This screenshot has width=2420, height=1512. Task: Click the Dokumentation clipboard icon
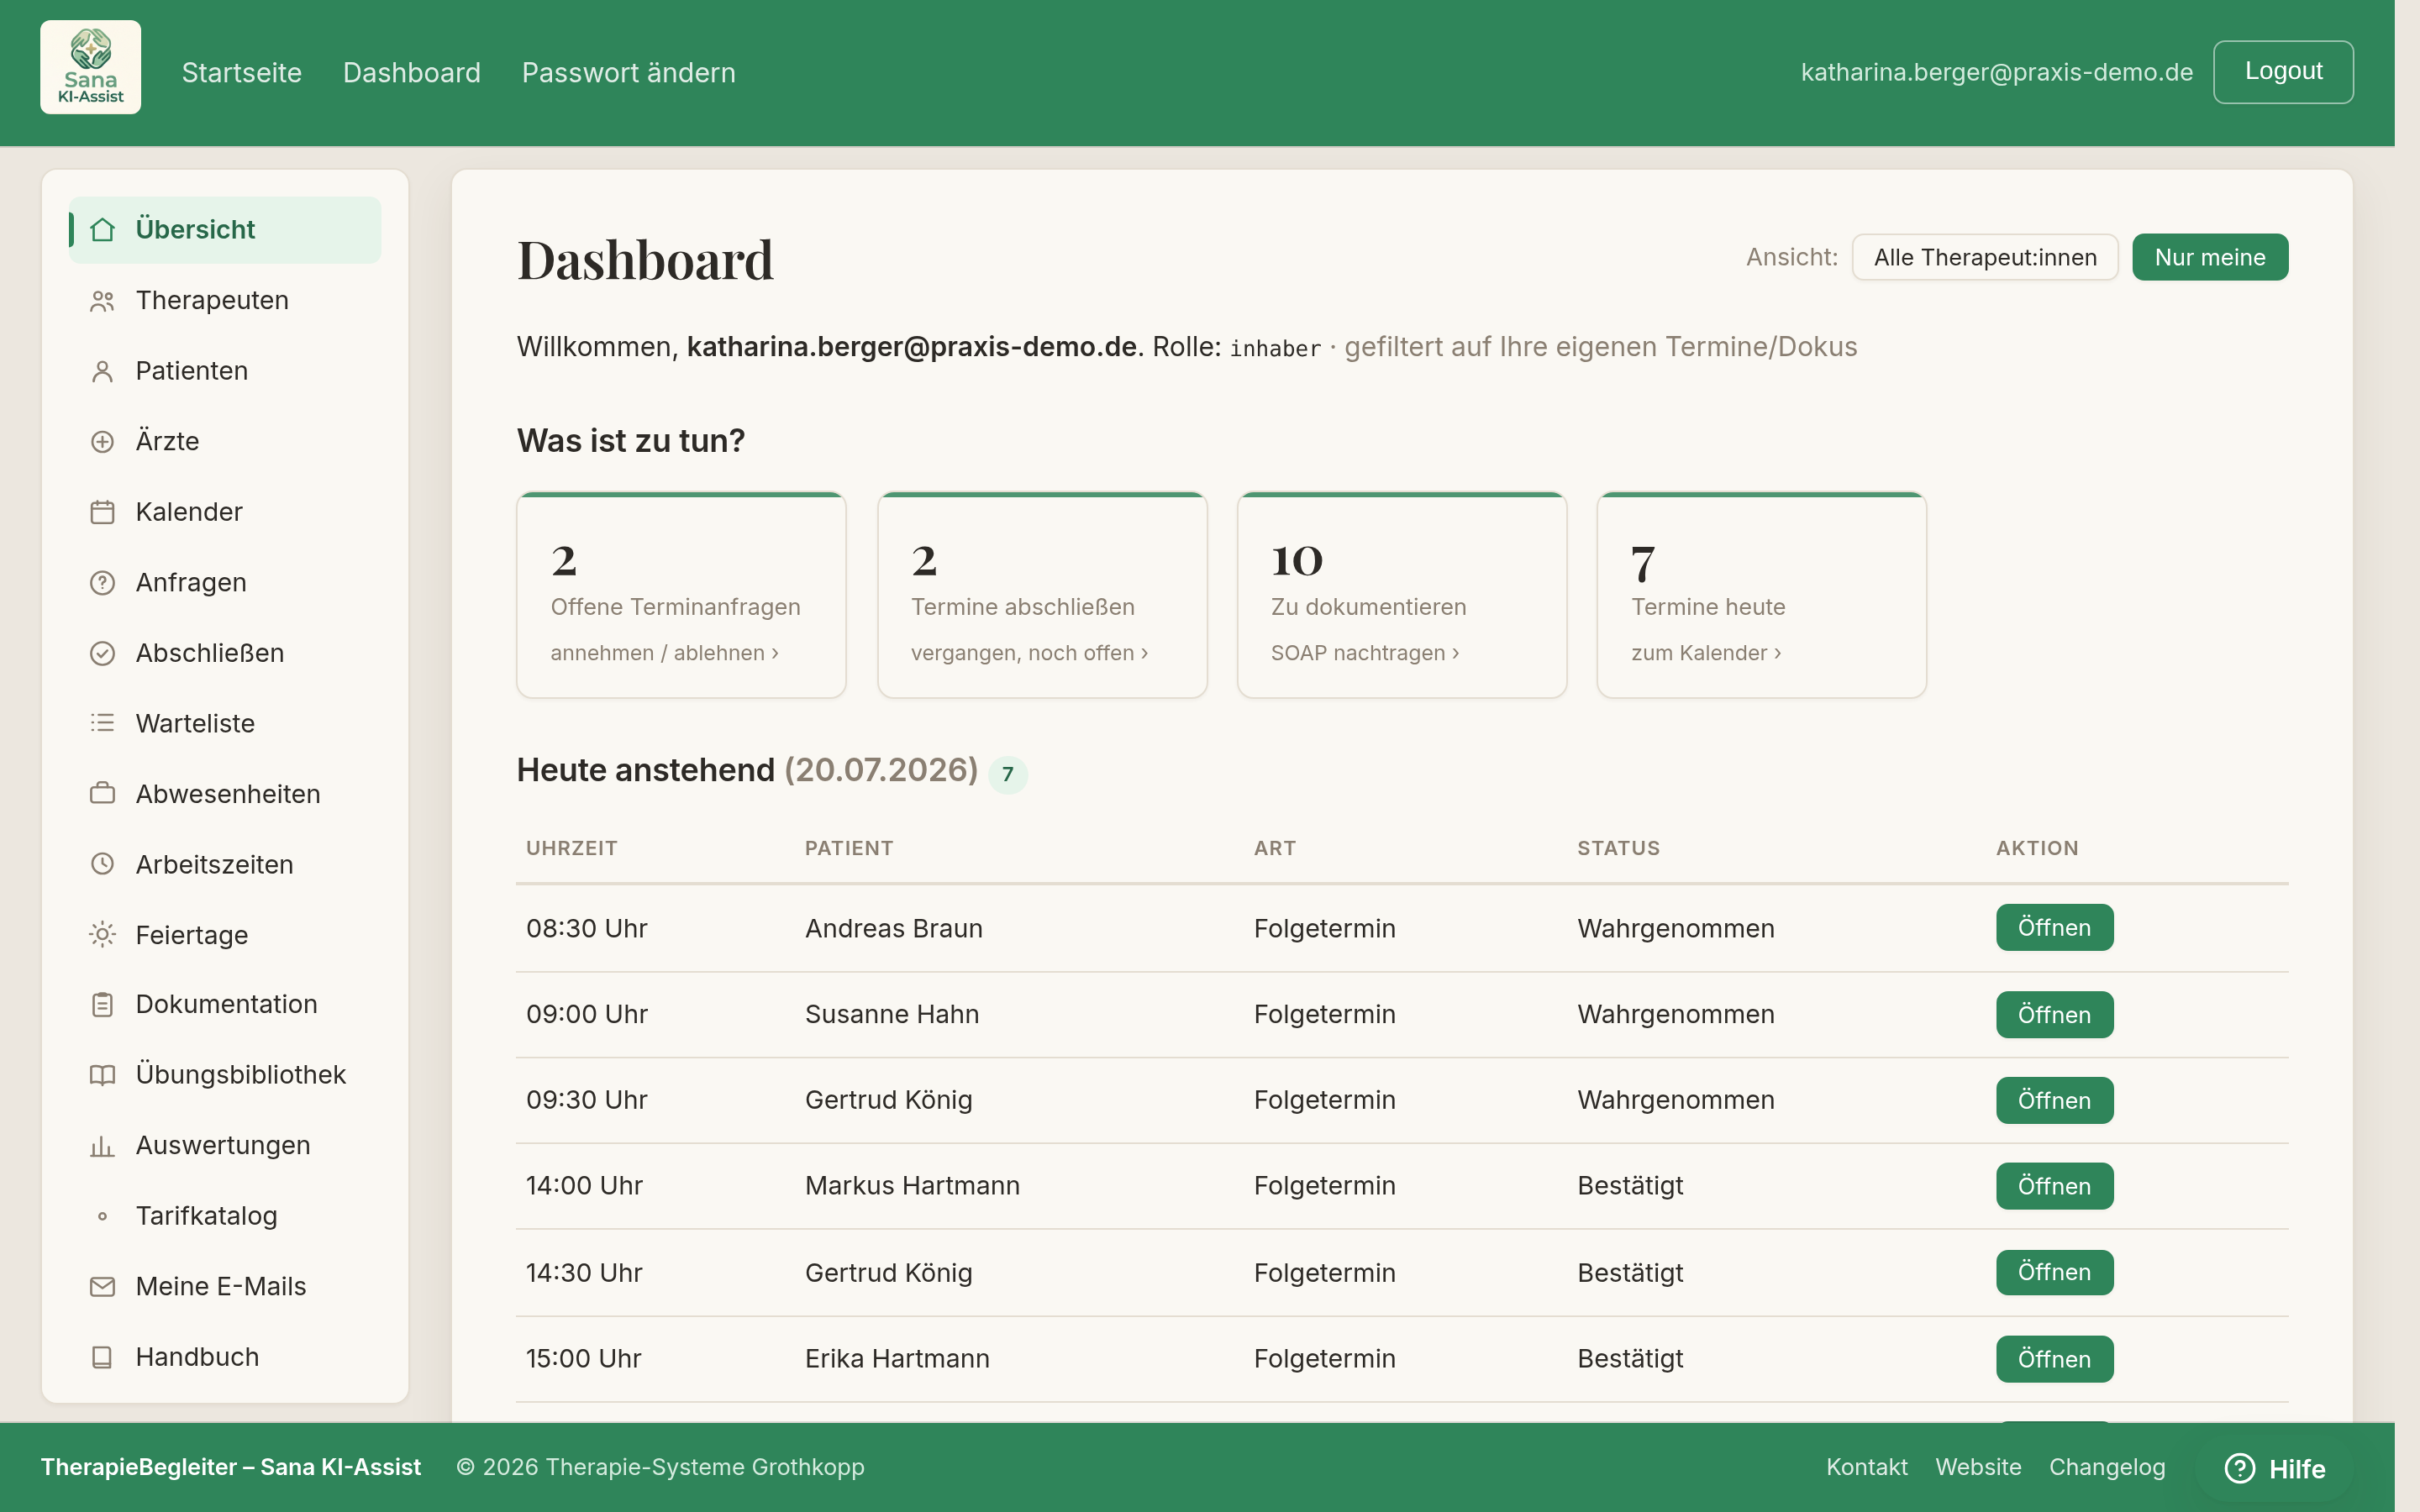tap(102, 1005)
